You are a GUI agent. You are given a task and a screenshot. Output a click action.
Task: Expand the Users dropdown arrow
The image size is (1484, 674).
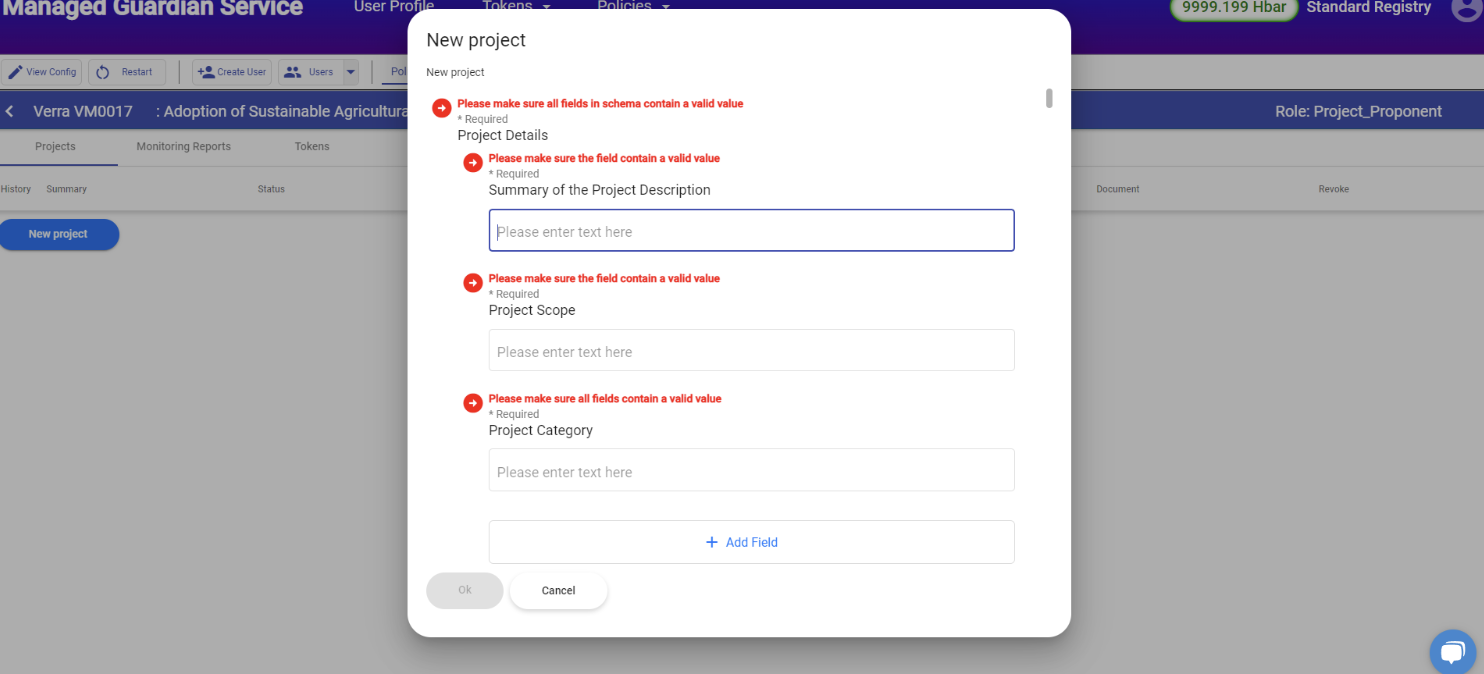click(x=350, y=72)
